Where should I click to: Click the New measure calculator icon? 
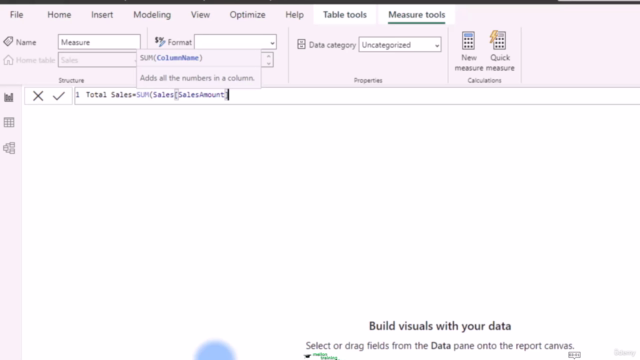469,41
